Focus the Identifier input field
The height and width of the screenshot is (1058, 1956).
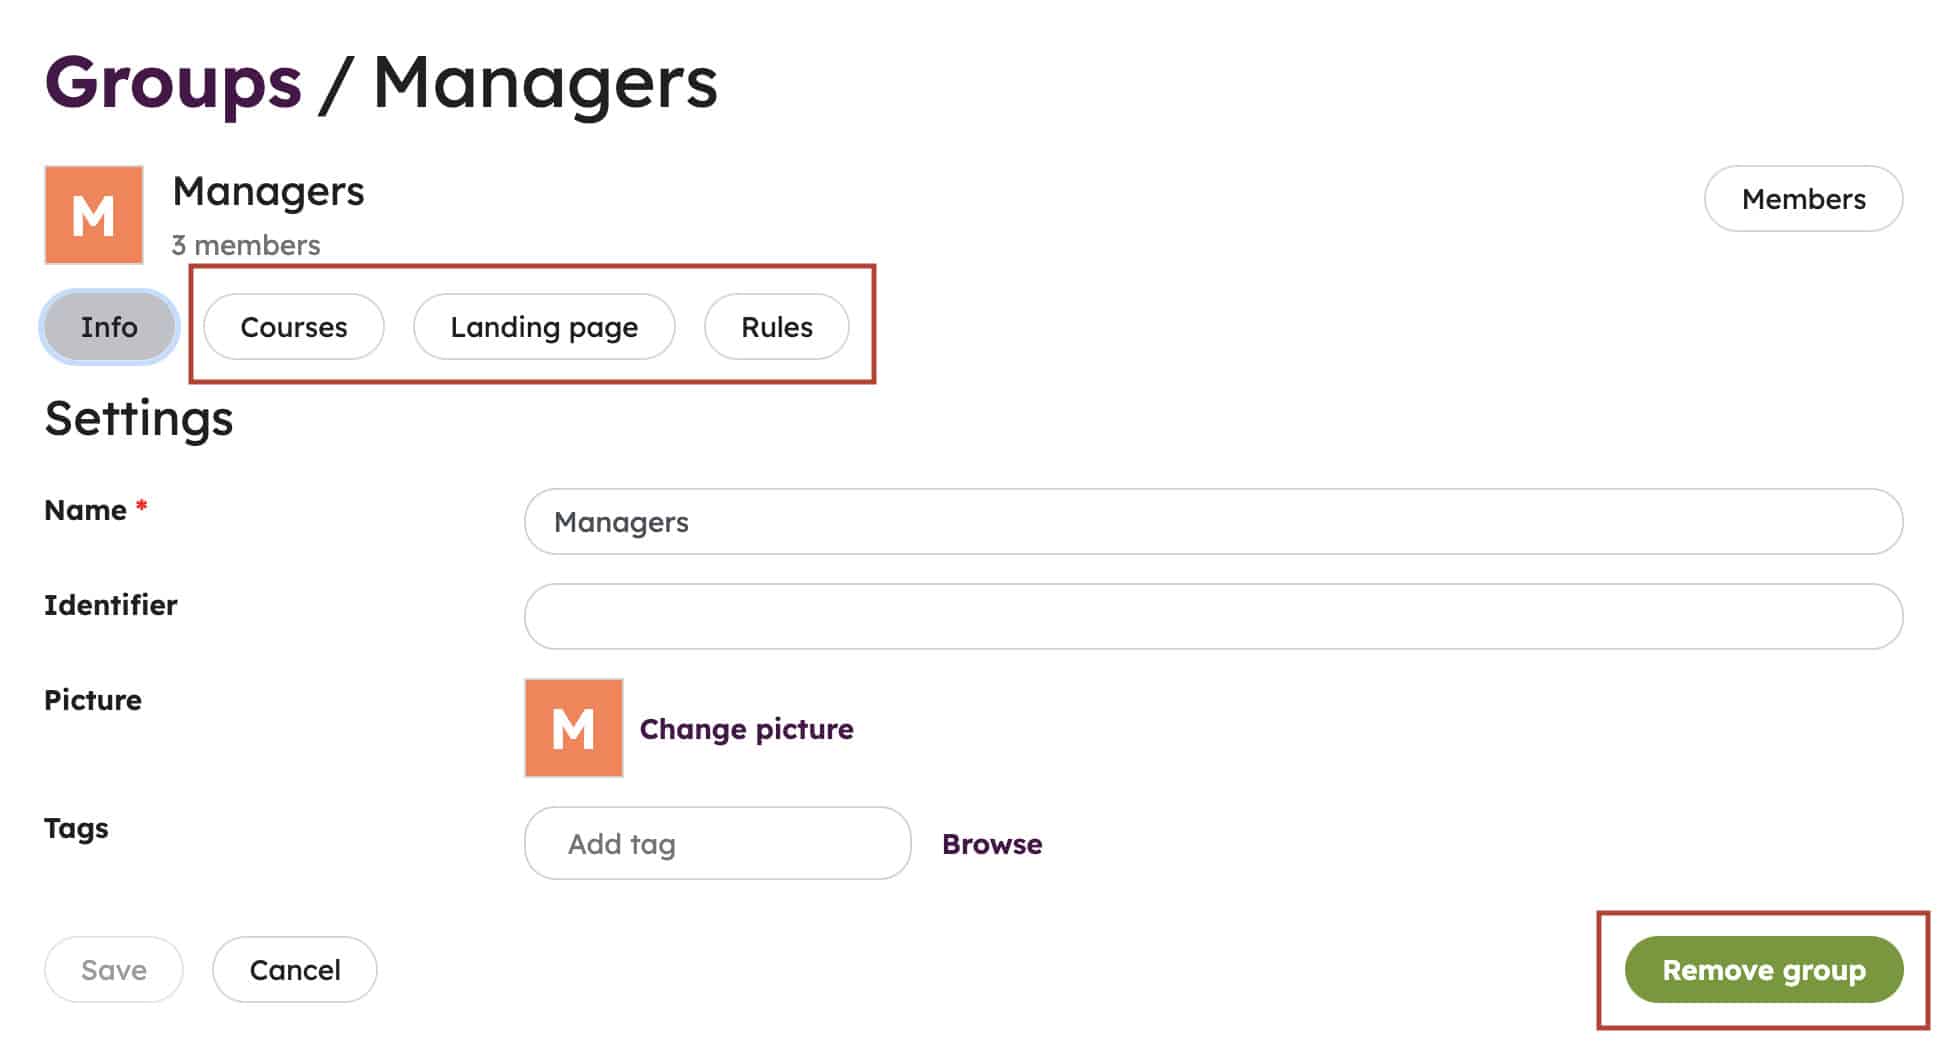coord(1213,616)
